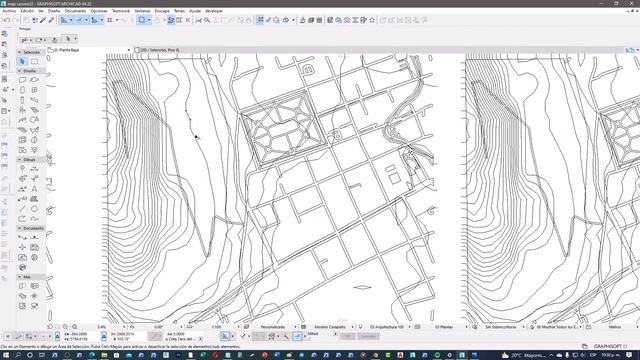Click the GRAPHISOFT label in status bar
The height and width of the screenshot is (360, 640).
point(608,347)
